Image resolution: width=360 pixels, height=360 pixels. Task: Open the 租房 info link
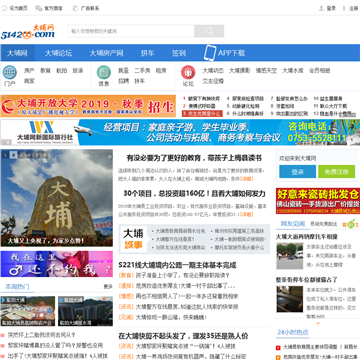[x=161, y=71]
